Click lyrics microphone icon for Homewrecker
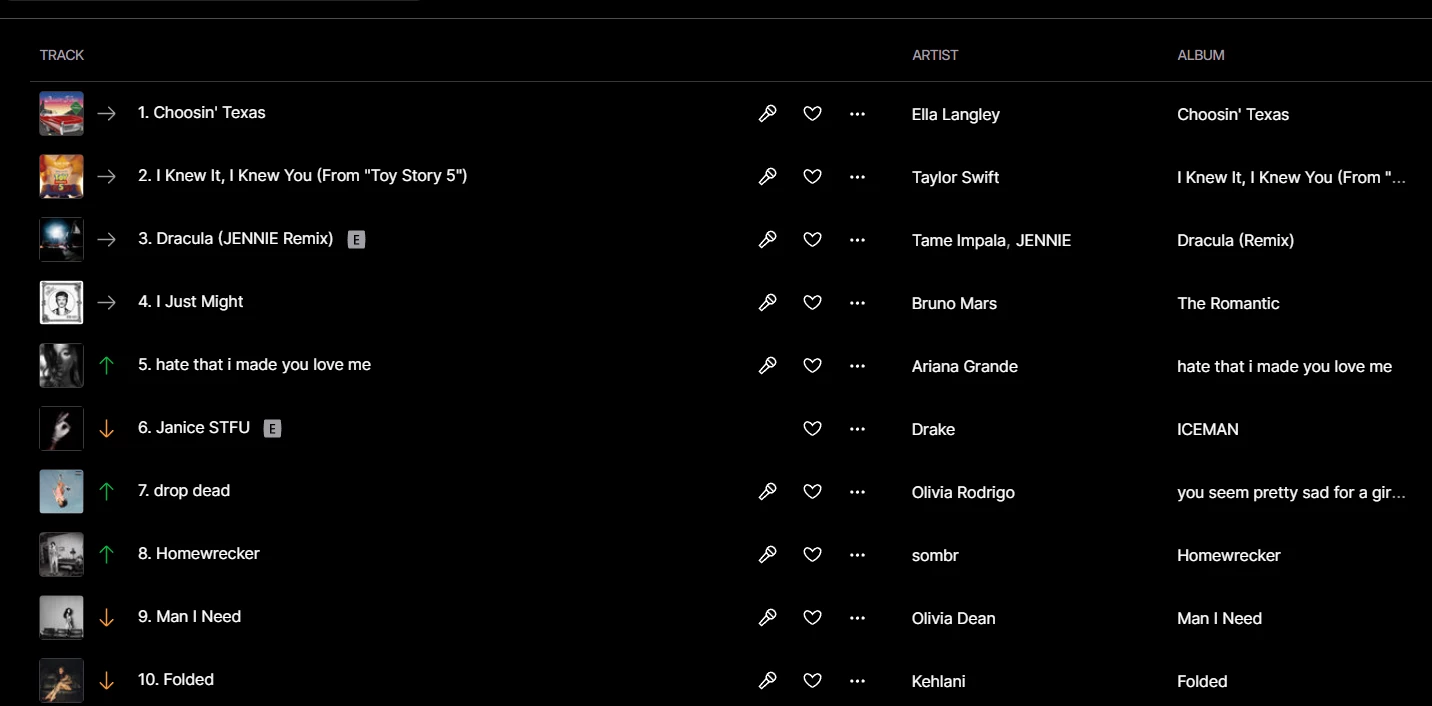The height and width of the screenshot is (706, 1432). coord(767,555)
